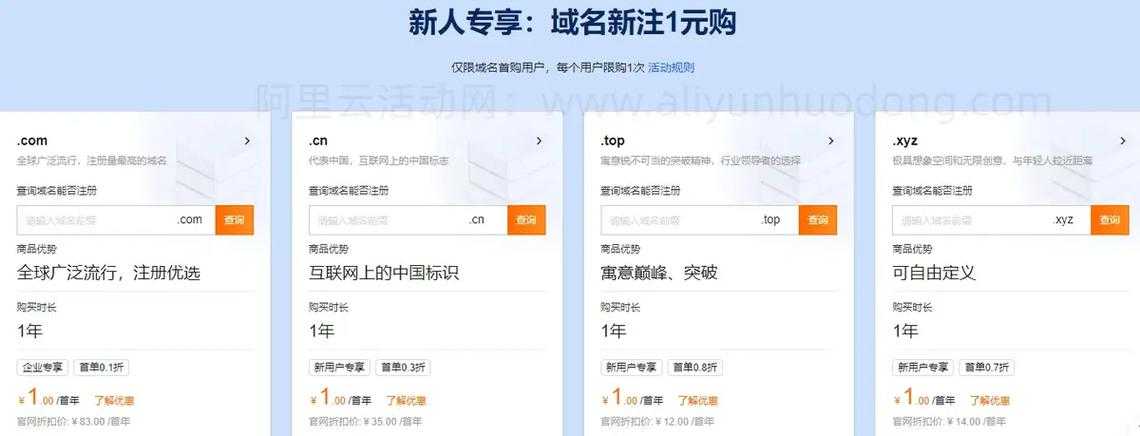Click the 新人专享：域名新注1元购 heading
This screenshot has height=436, width=1140.
click(572, 22)
